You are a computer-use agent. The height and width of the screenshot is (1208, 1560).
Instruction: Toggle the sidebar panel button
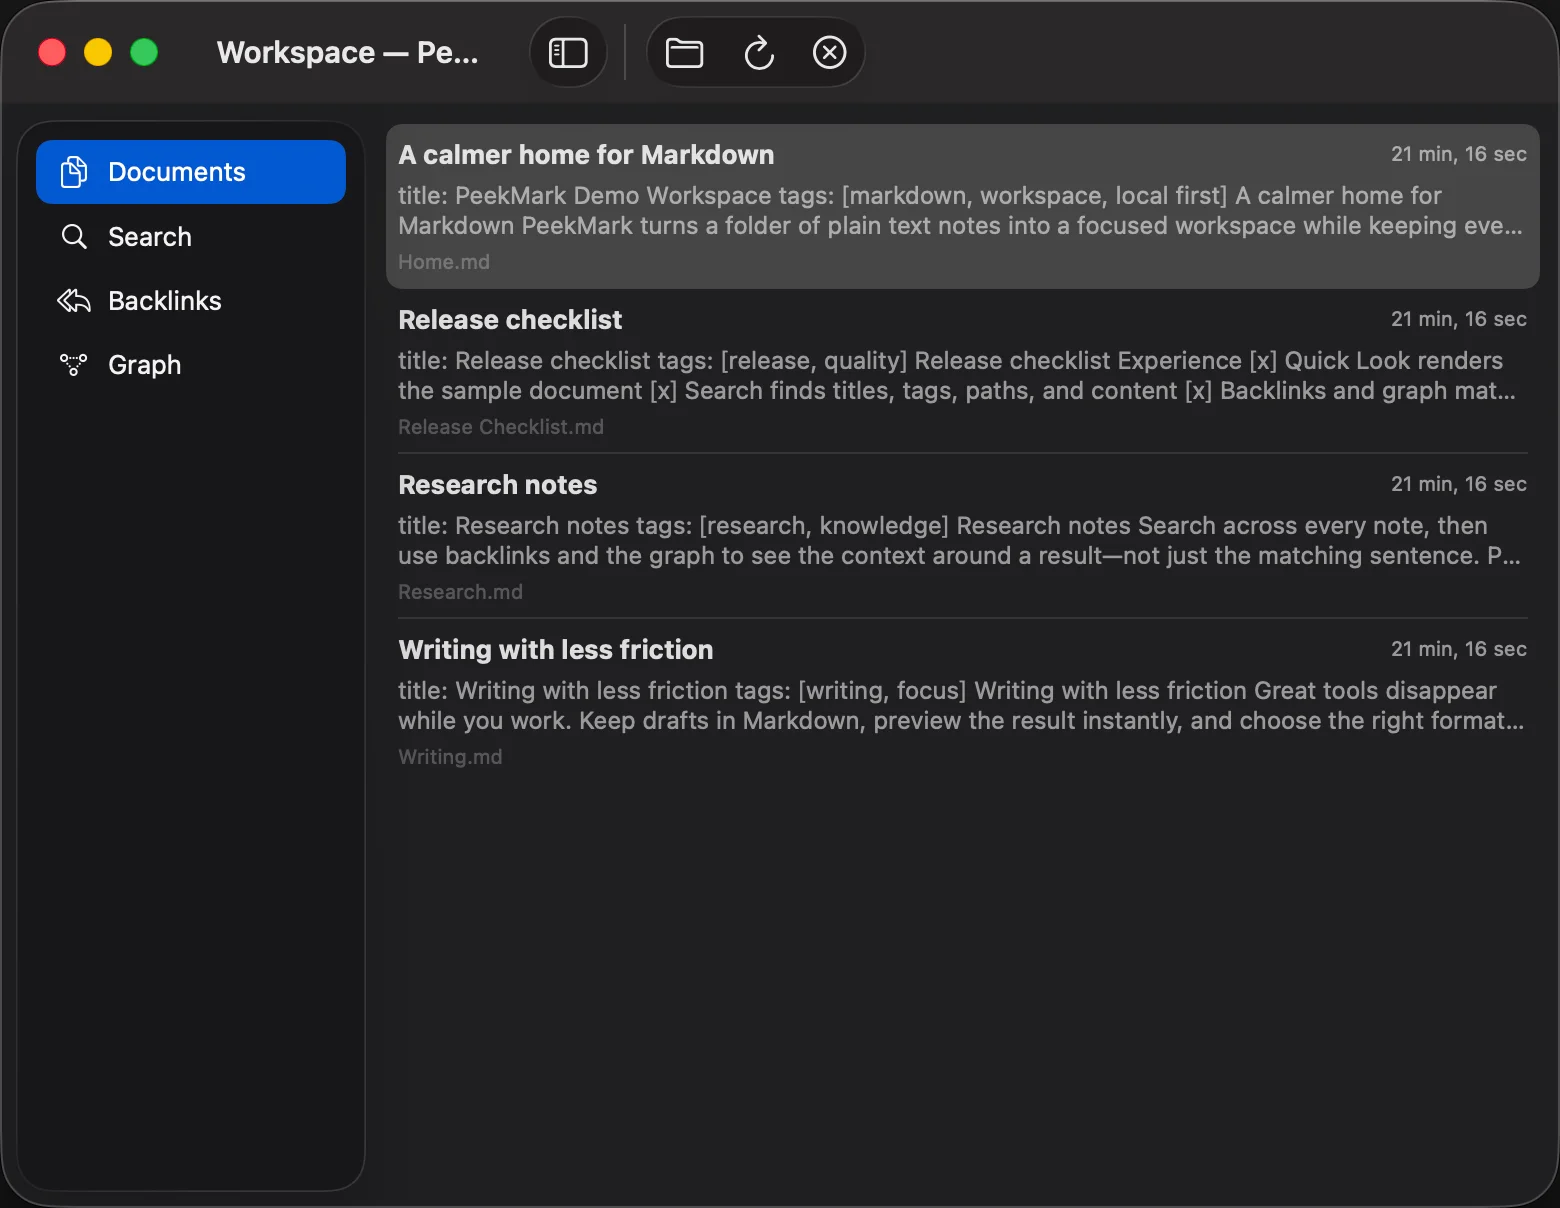pos(568,53)
